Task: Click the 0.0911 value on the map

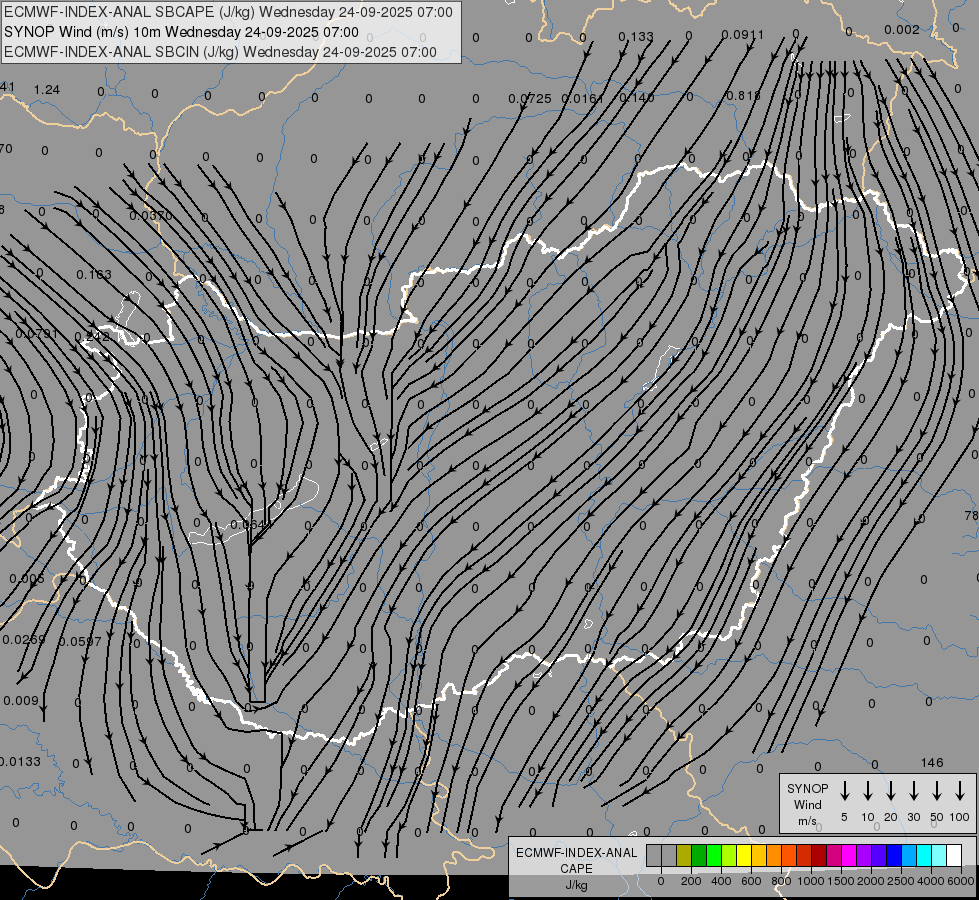Action: click(x=742, y=35)
